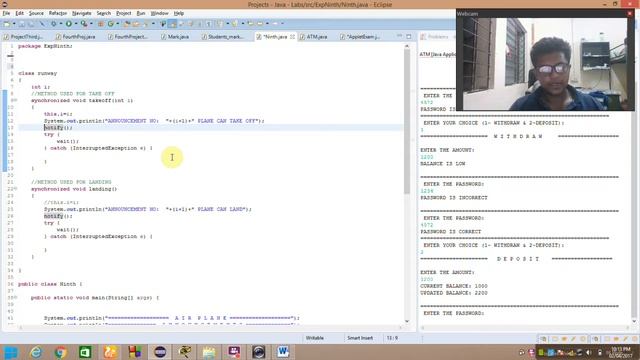Open the Run dropdown arrow
The image size is (640, 360).
pyautogui.click(x=76, y=24)
